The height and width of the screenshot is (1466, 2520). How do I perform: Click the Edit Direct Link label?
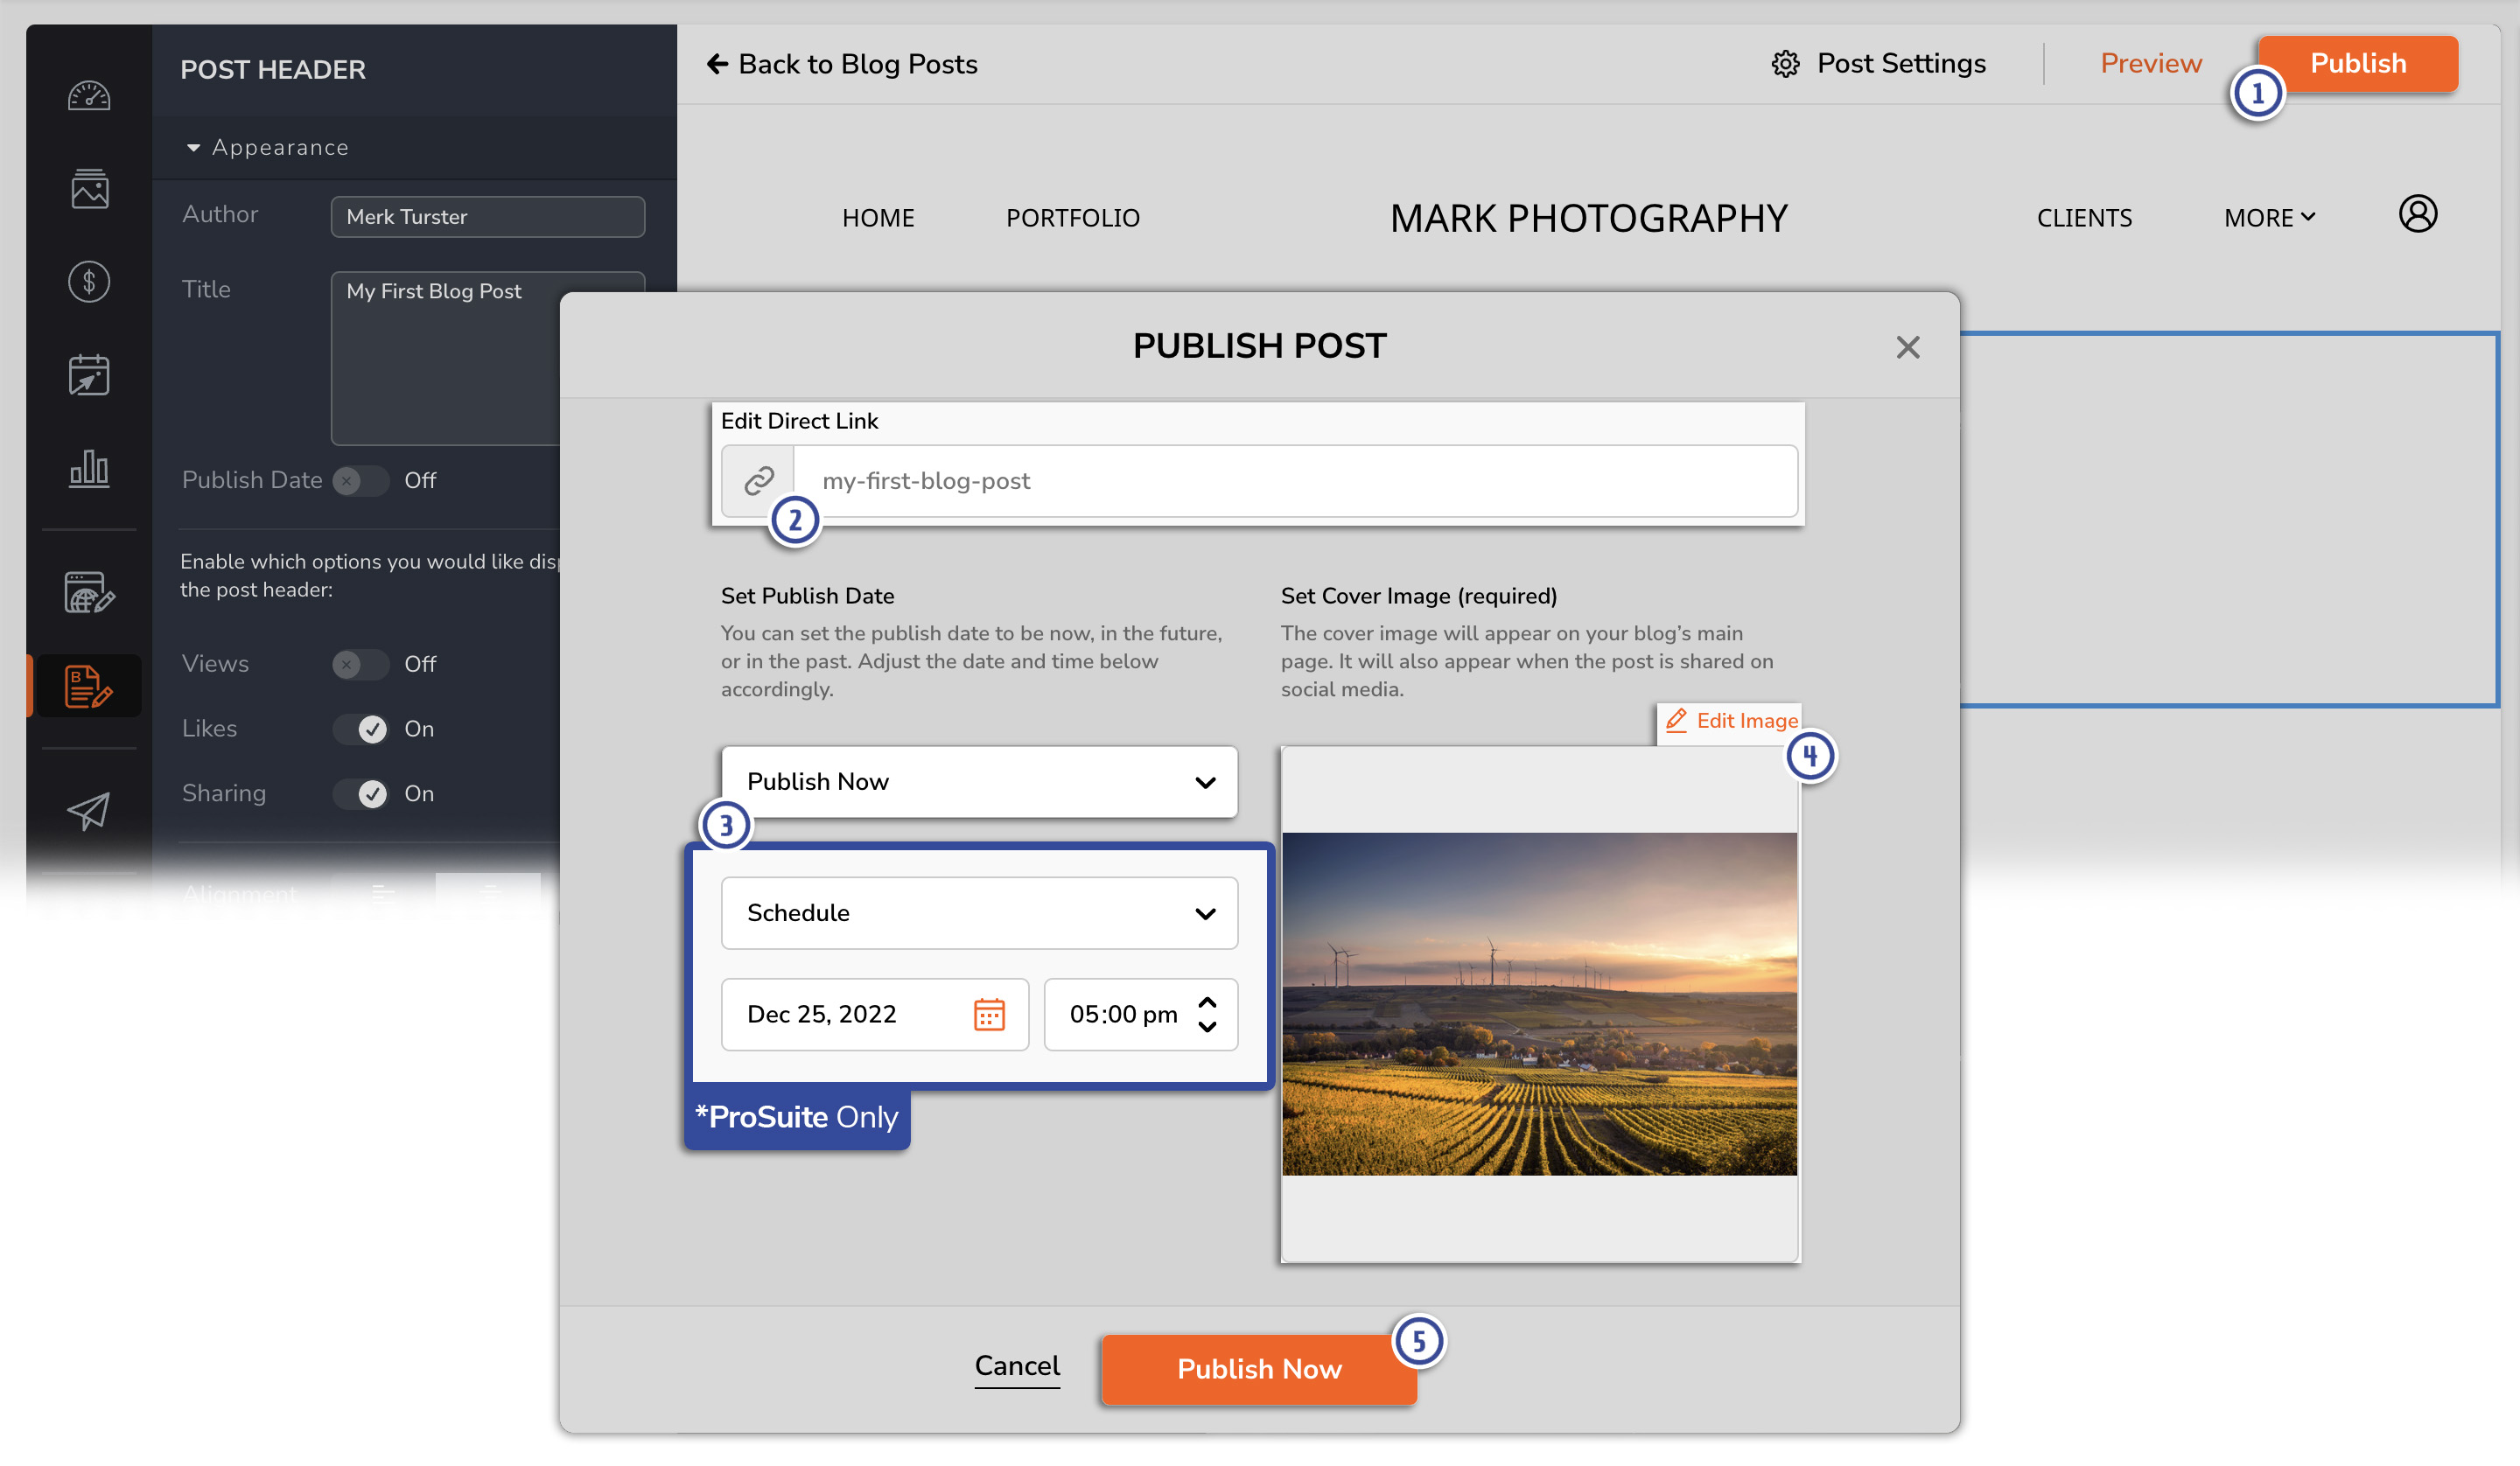coord(799,421)
